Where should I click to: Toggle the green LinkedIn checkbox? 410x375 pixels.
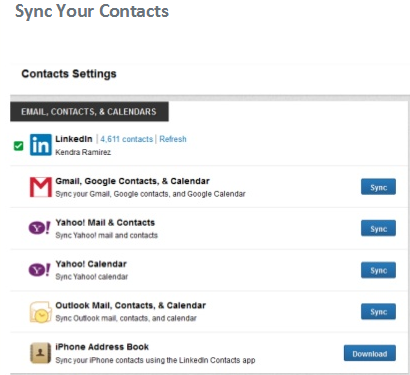19,146
